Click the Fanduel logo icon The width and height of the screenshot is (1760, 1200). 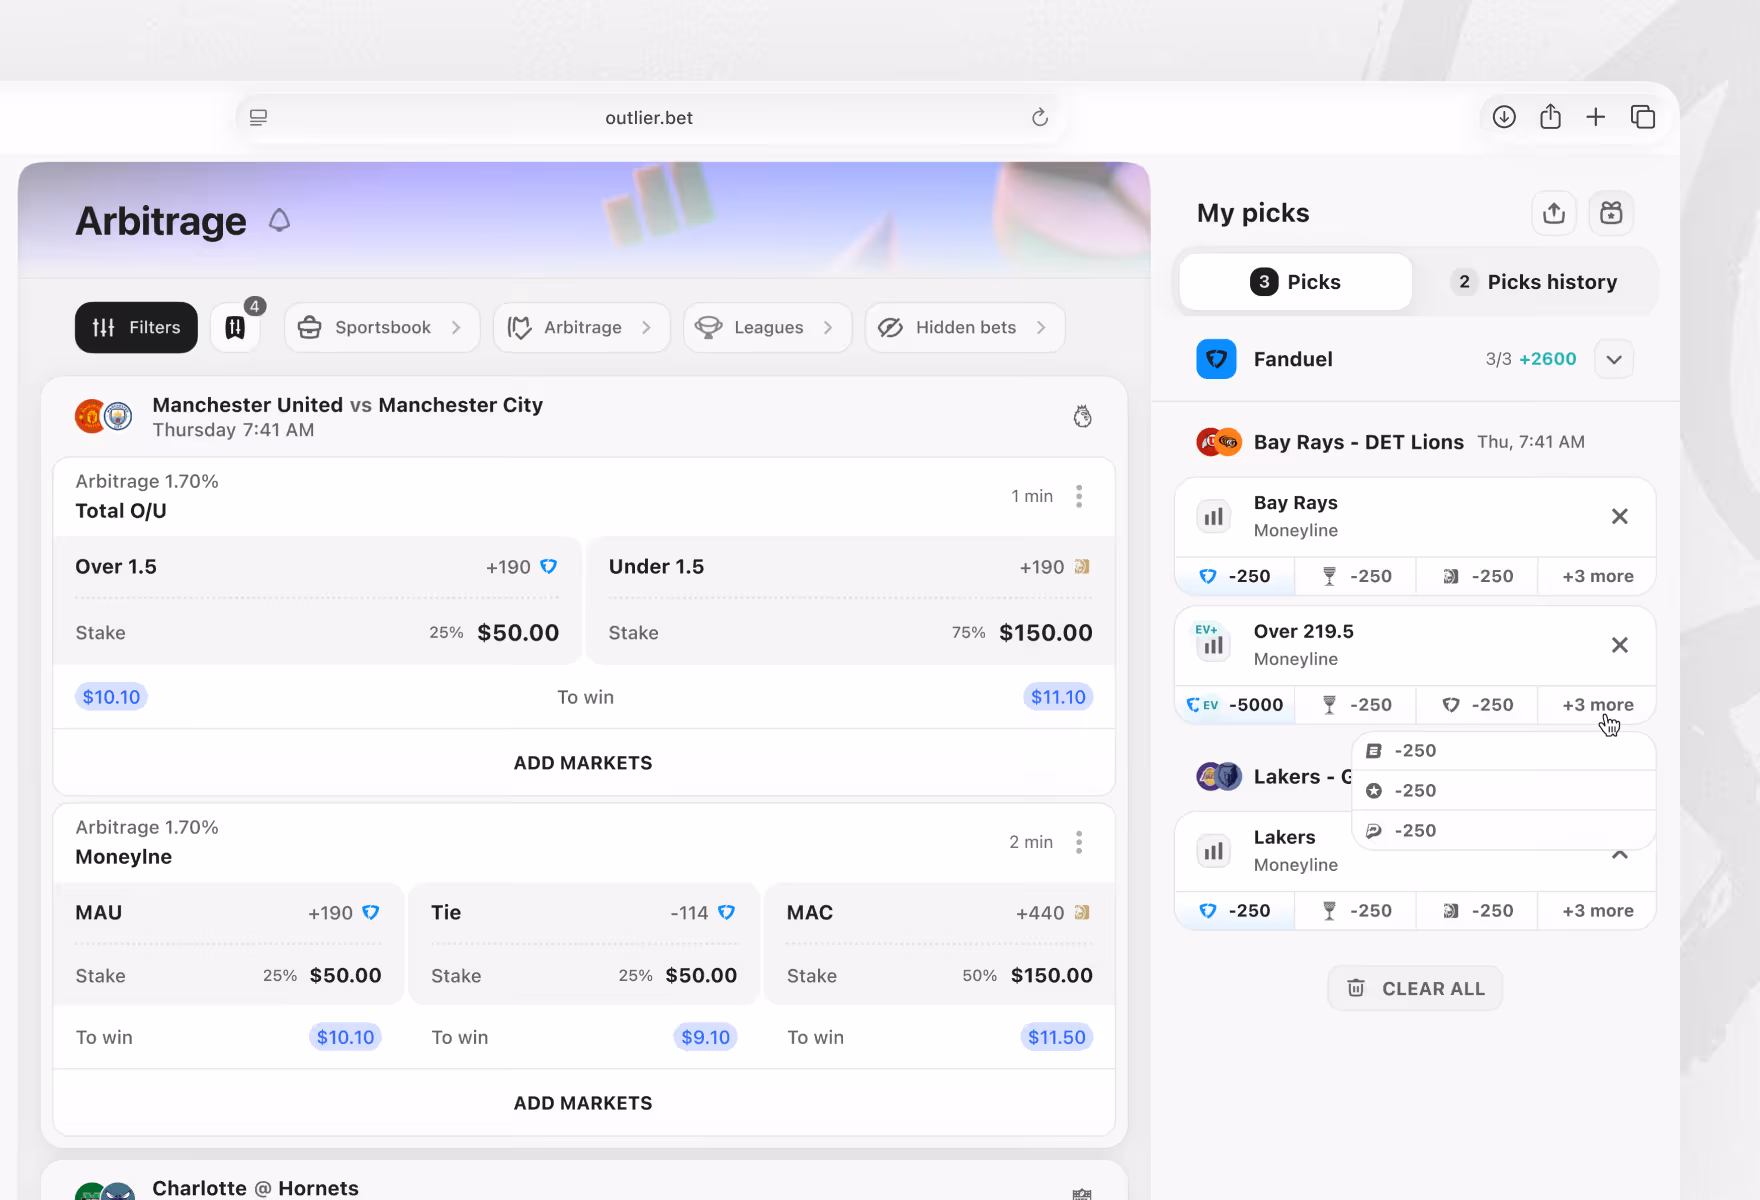click(x=1216, y=359)
